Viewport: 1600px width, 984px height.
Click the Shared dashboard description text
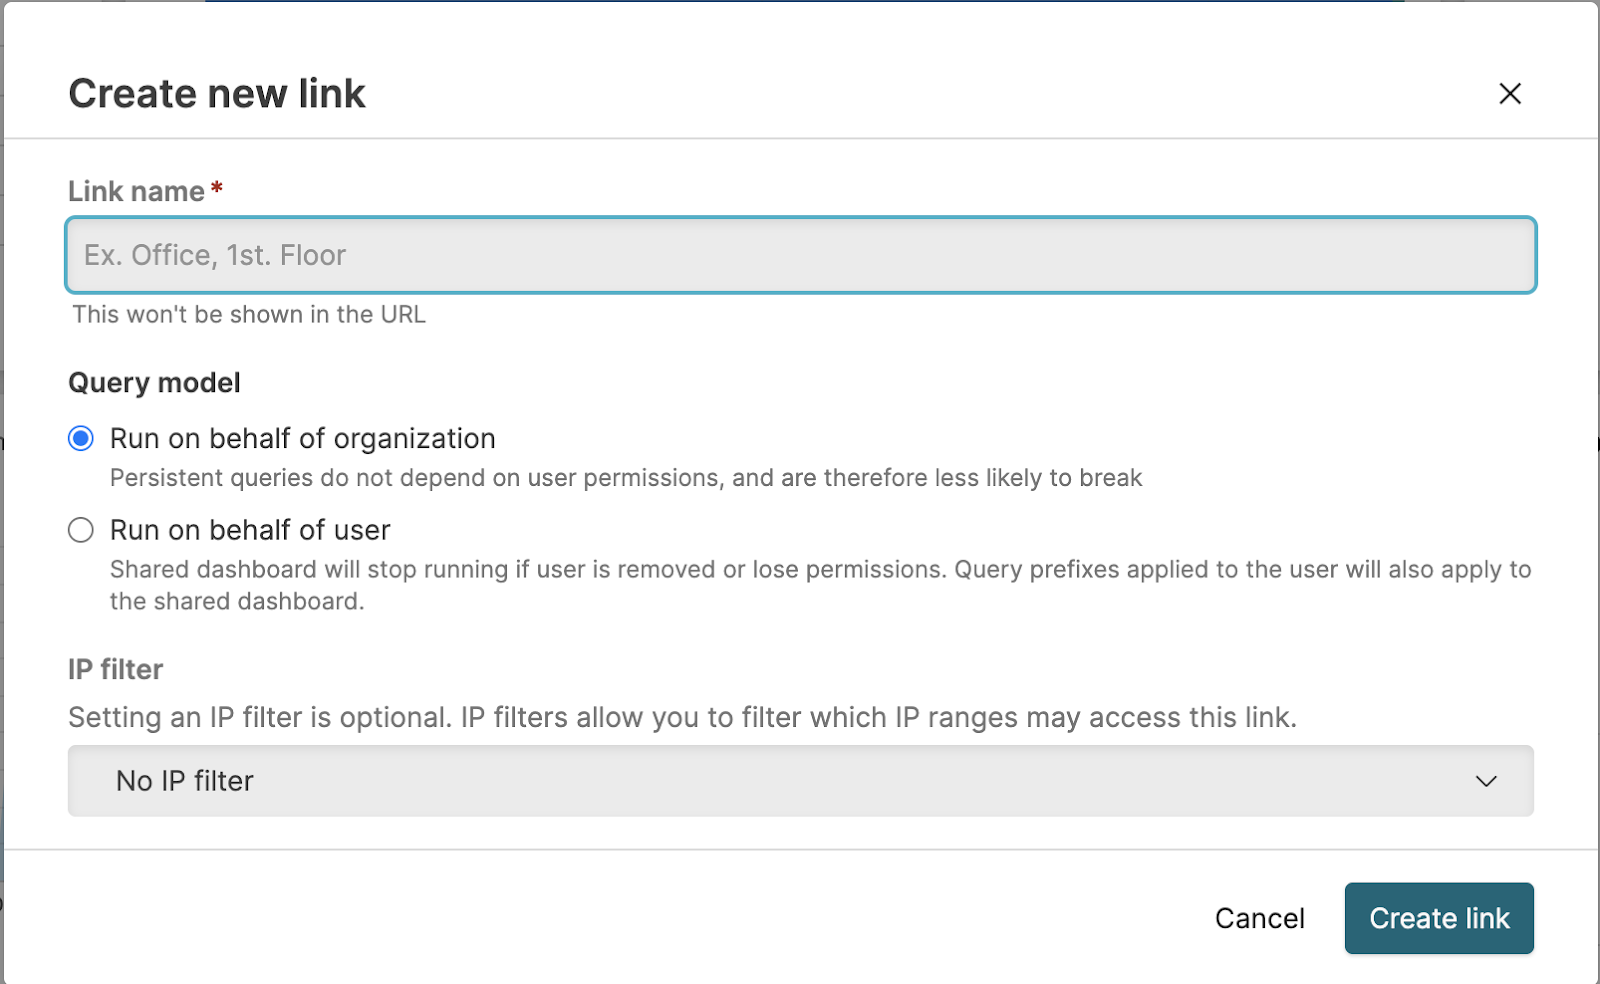tap(820, 570)
